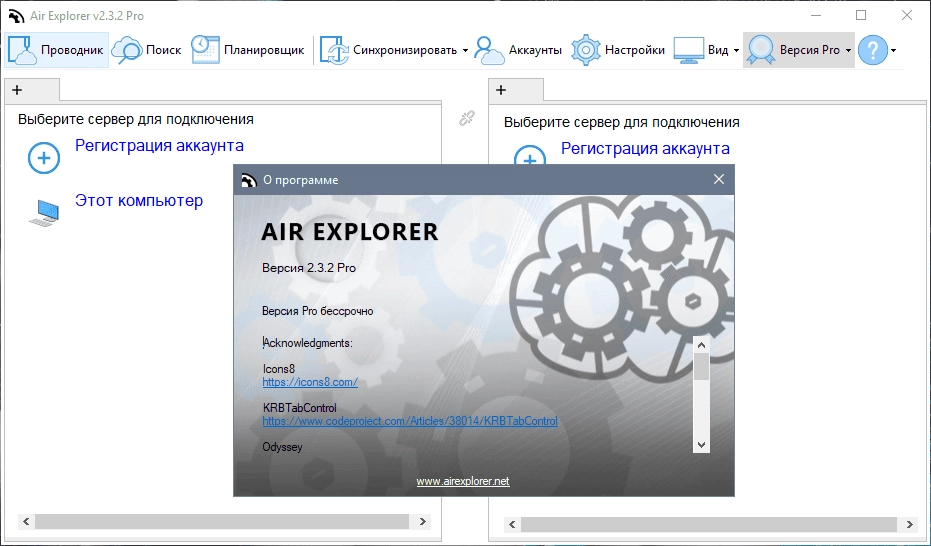Click right pane horizontal scroll right arrow
The height and width of the screenshot is (546, 931).
(909, 525)
